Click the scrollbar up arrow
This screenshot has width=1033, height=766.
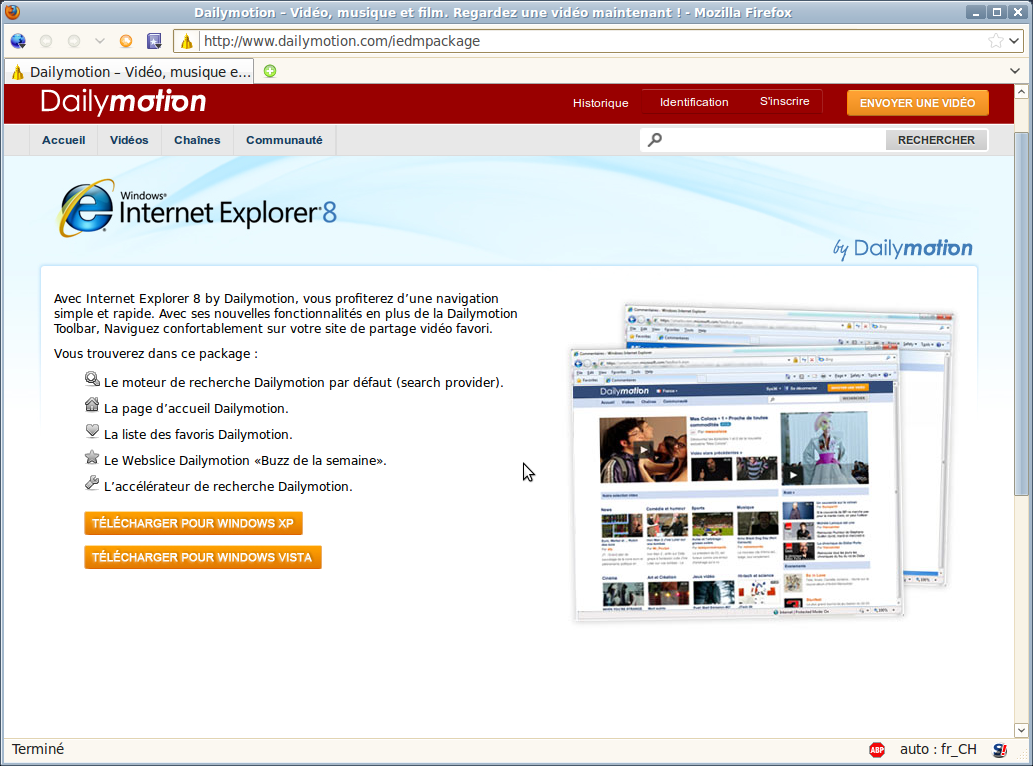1021,92
